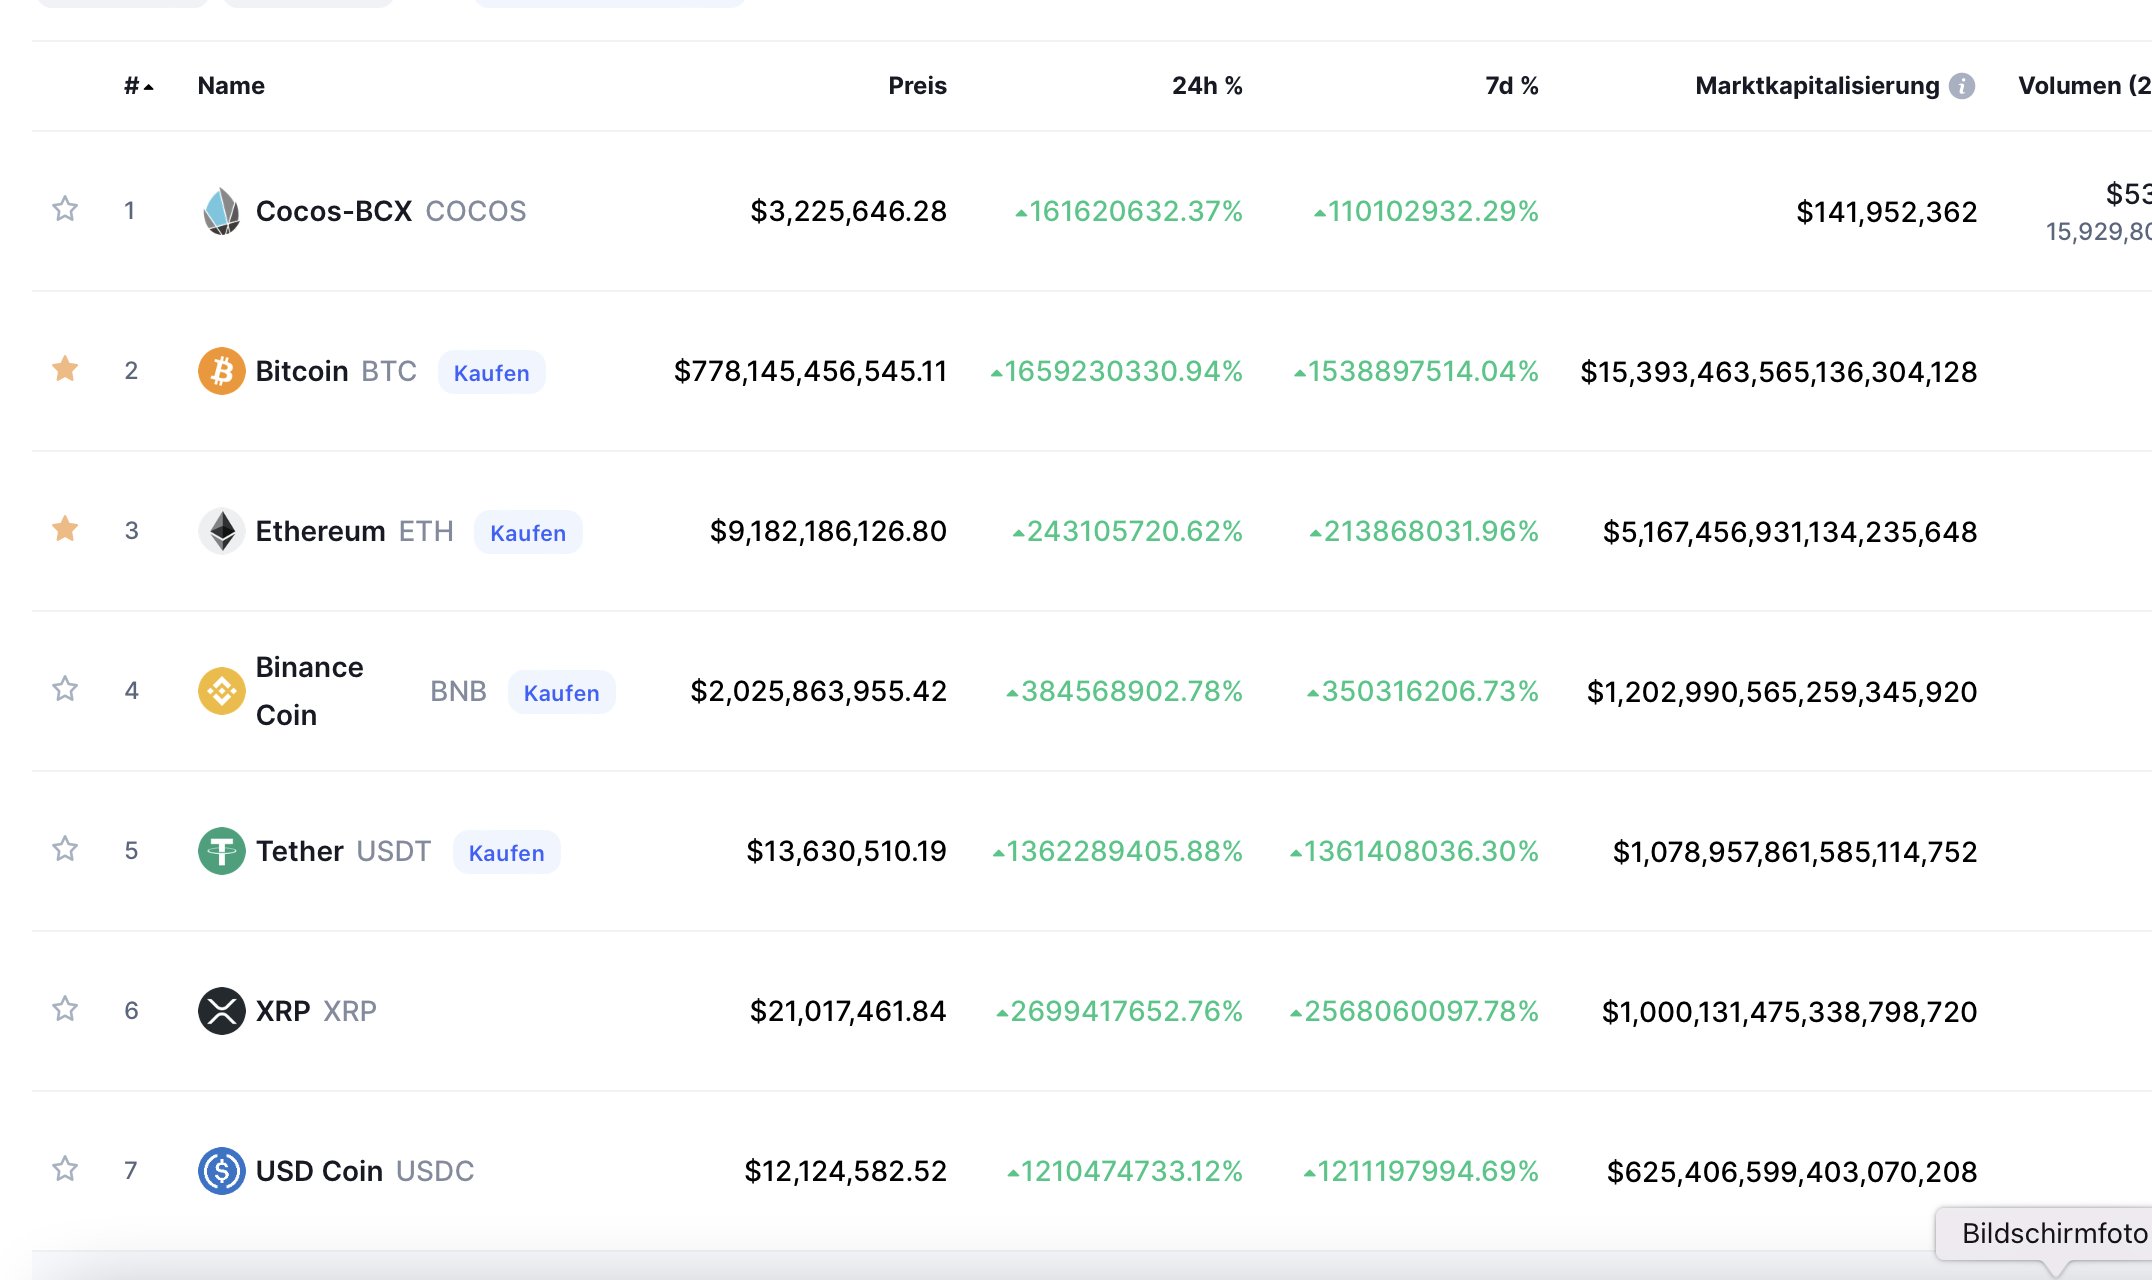The image size is (2152, 1280).
Task: Open the Ethereum coin page
Action: coord(320,531)
